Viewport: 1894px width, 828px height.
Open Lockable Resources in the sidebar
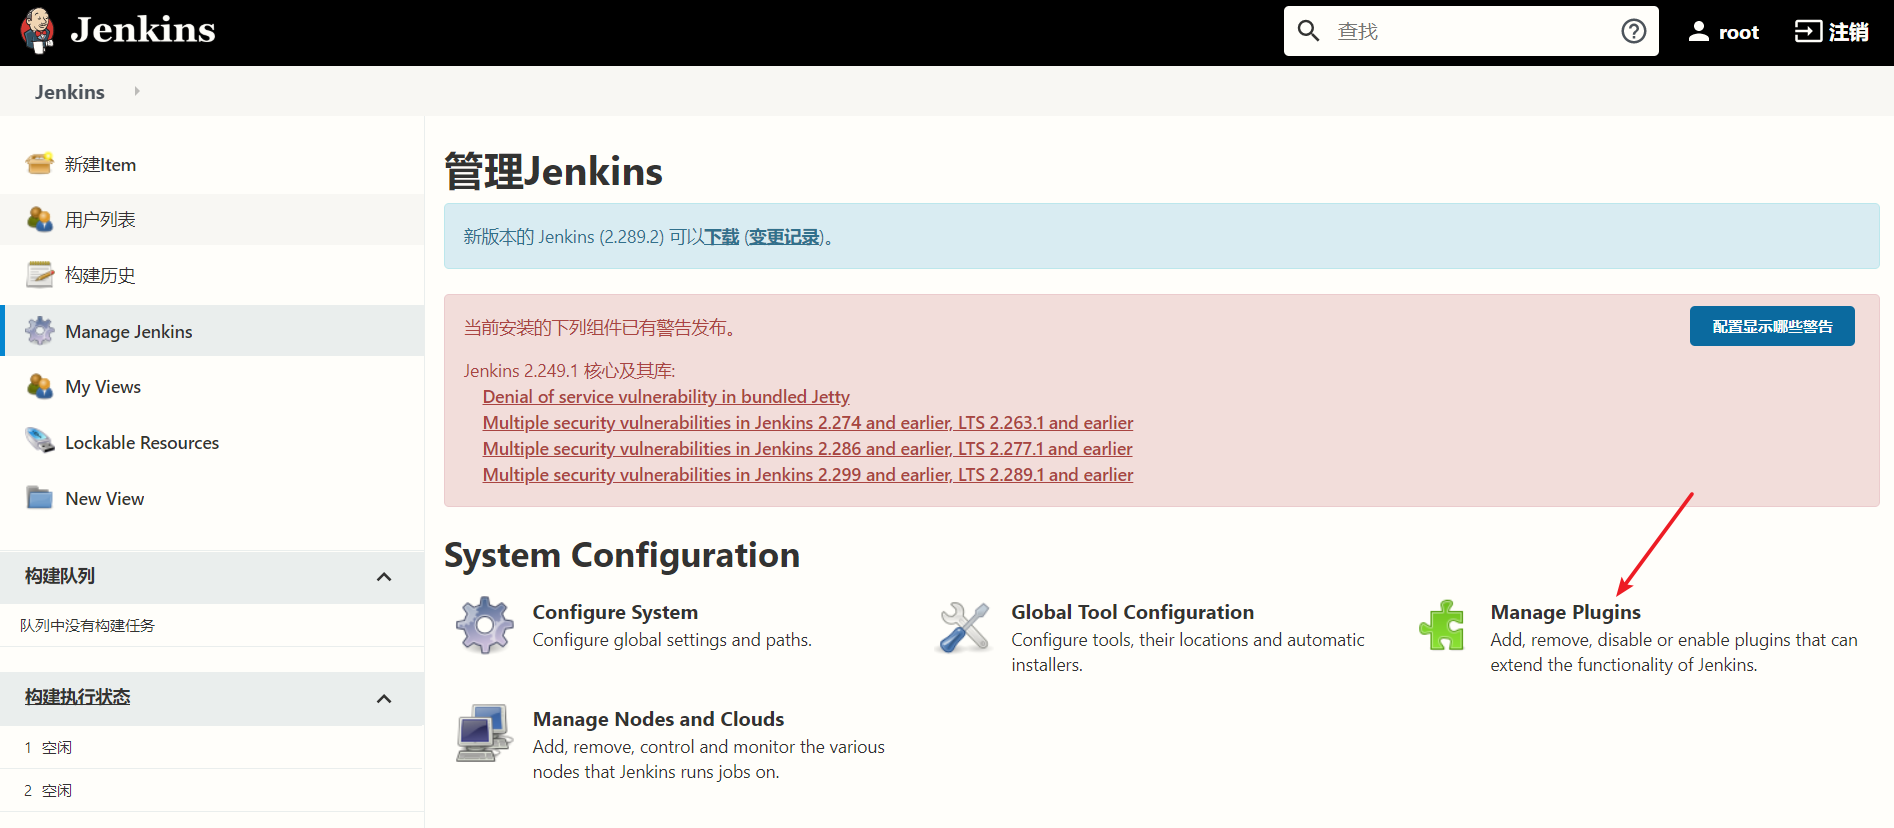click(x=142, y=443)
